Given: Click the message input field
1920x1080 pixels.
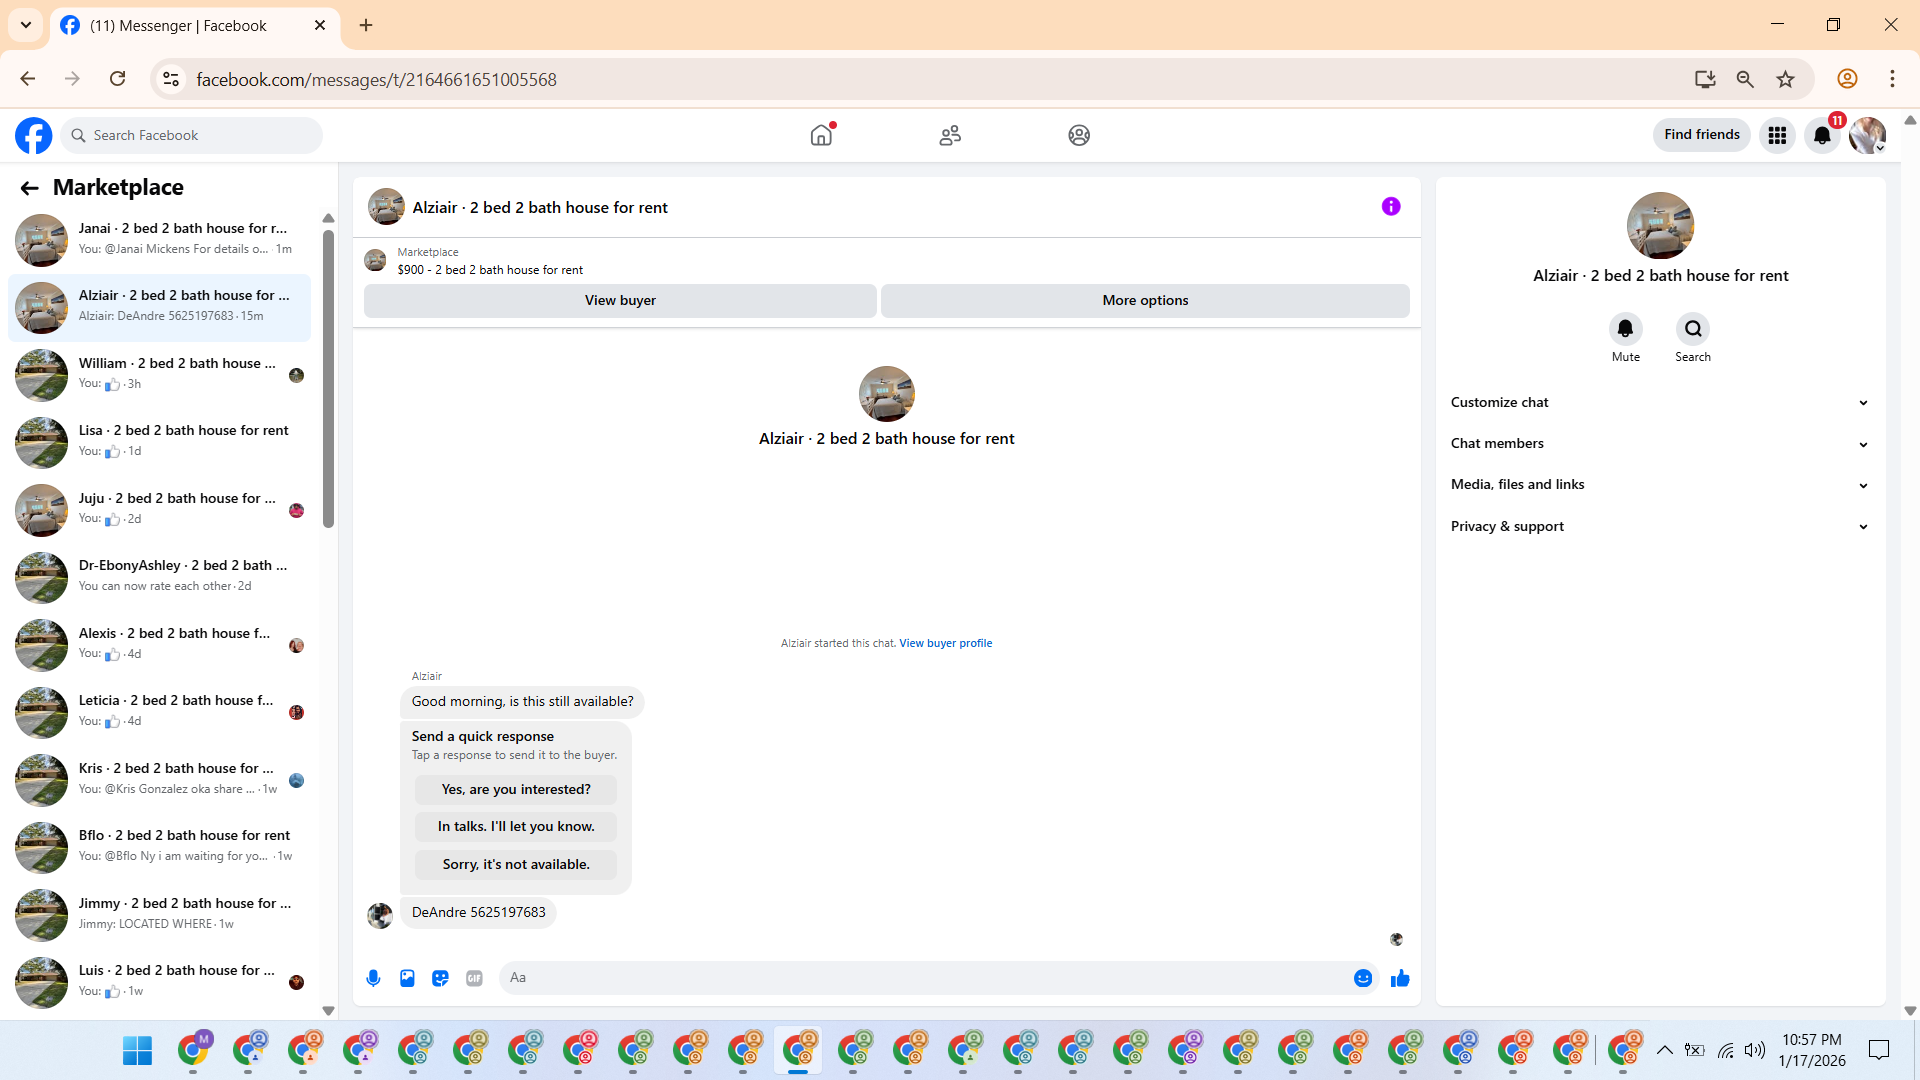Looking at the screenshot, I should tap(925, 978).
